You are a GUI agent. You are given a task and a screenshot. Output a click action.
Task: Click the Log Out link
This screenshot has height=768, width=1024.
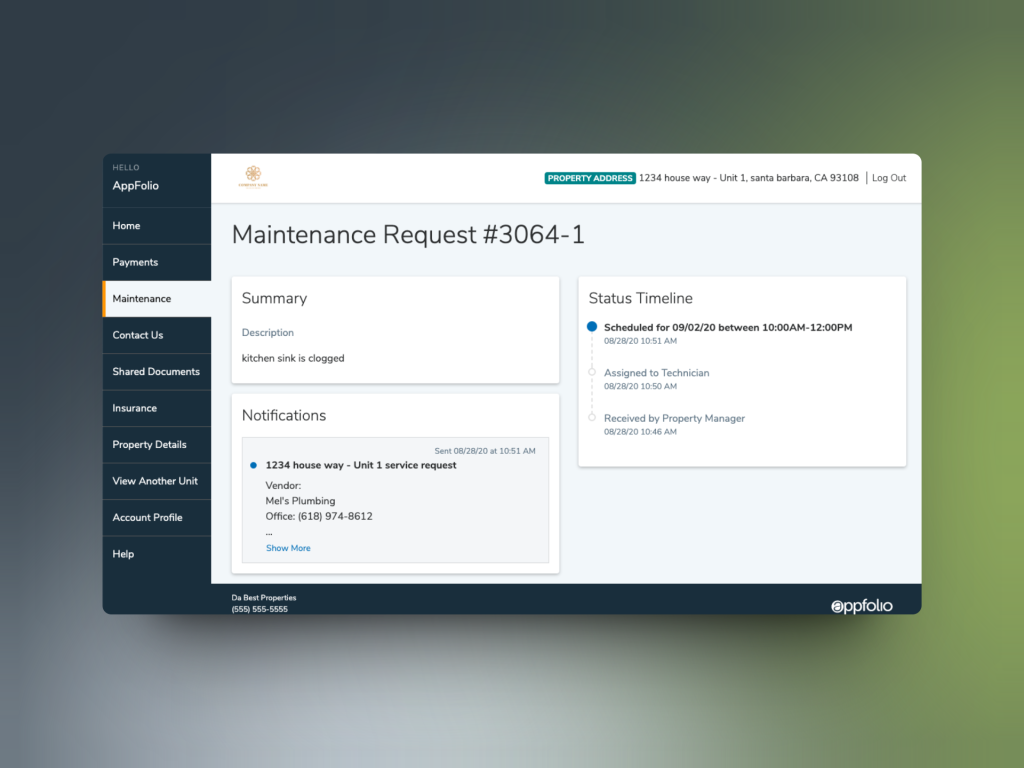pyautogui.click(x=888, y=178)
